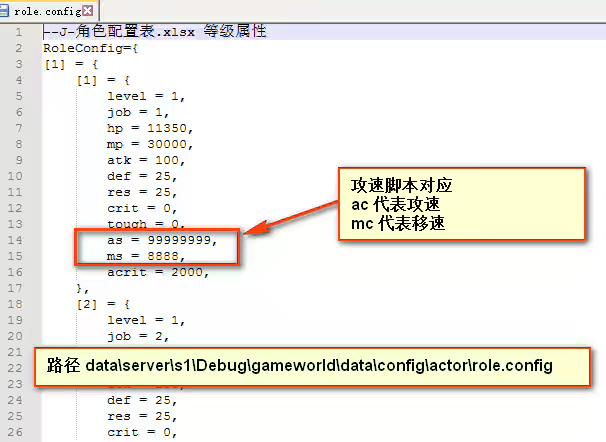Click the level = 1 on line 5

(x=146, y=96)
